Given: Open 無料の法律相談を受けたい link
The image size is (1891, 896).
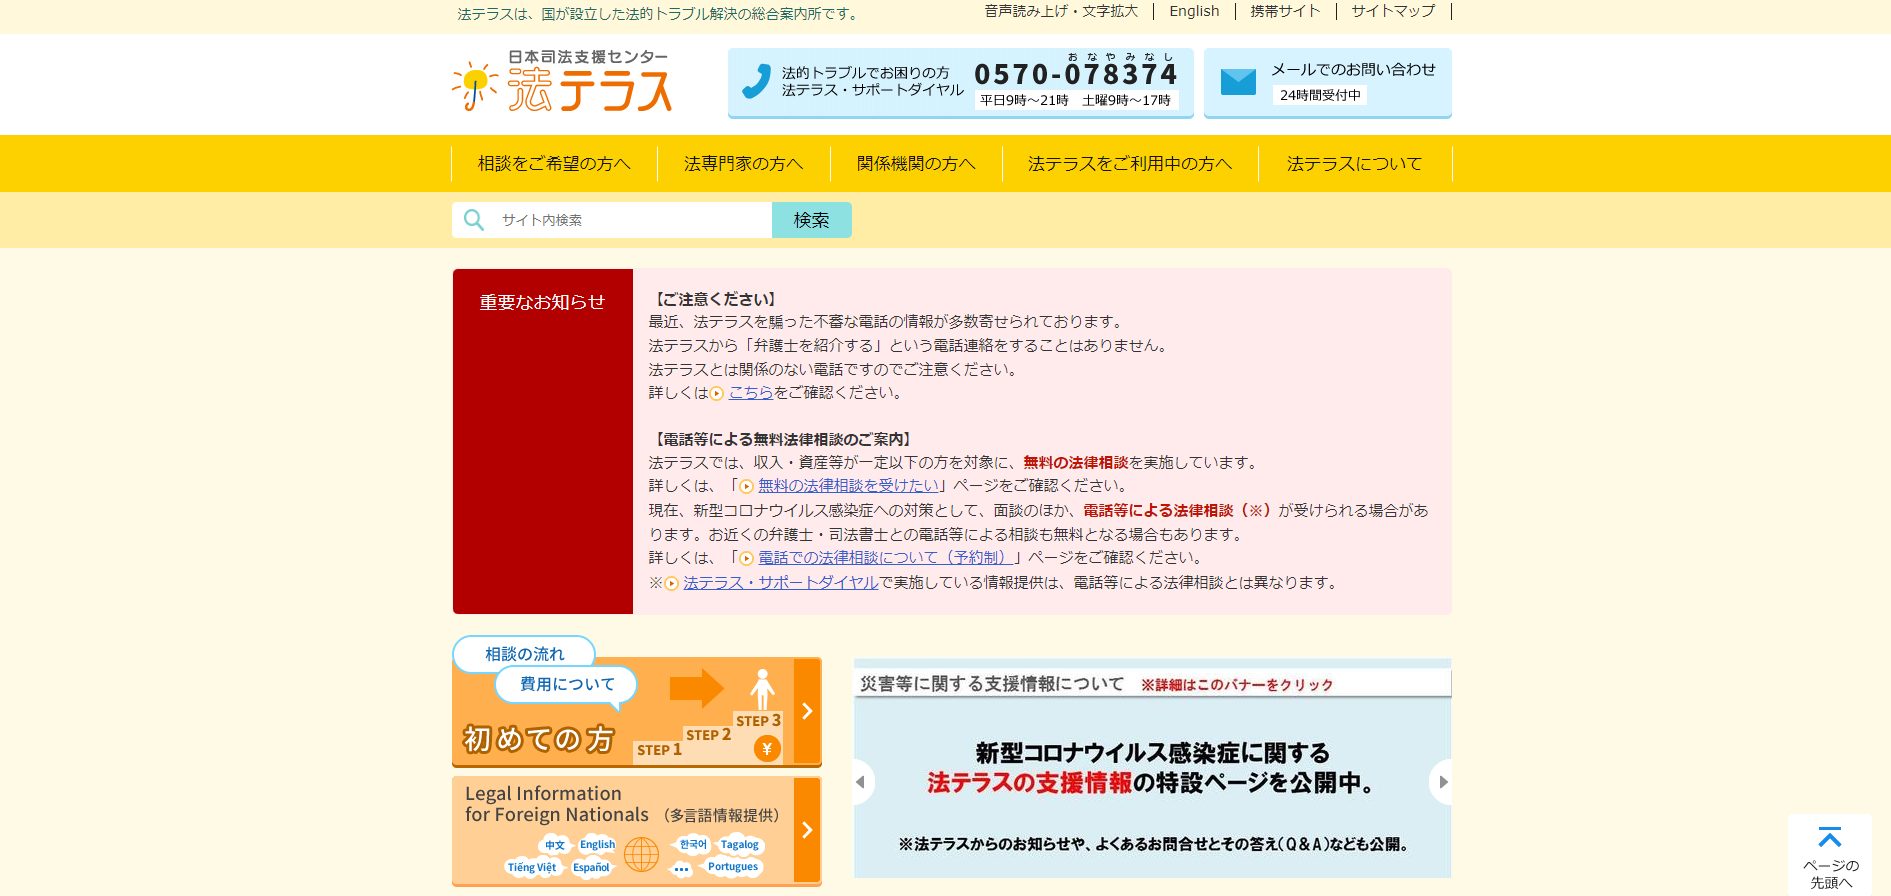Looking at the screenshot, I should click(848, 486).
